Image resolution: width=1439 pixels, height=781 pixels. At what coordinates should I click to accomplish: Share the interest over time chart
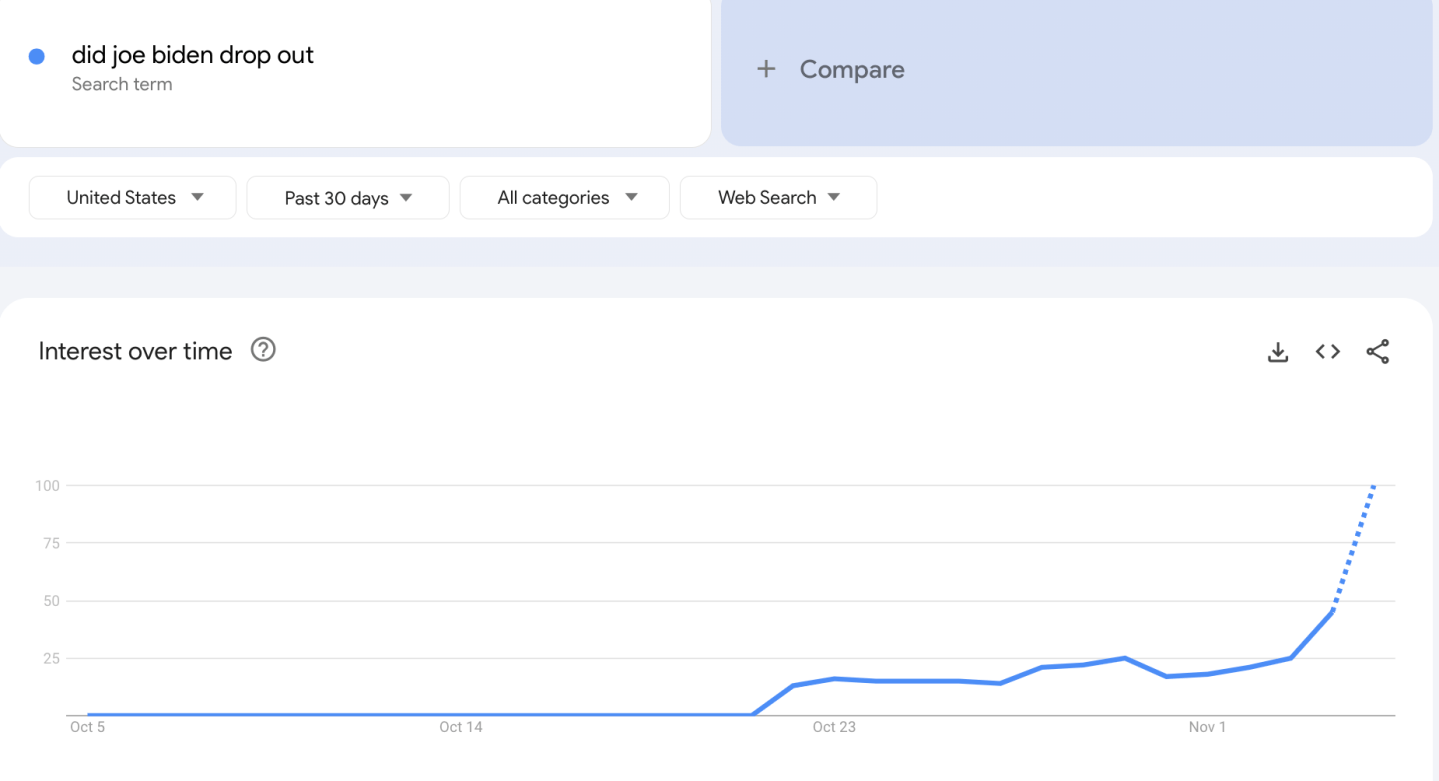(x=1377, y=352)
